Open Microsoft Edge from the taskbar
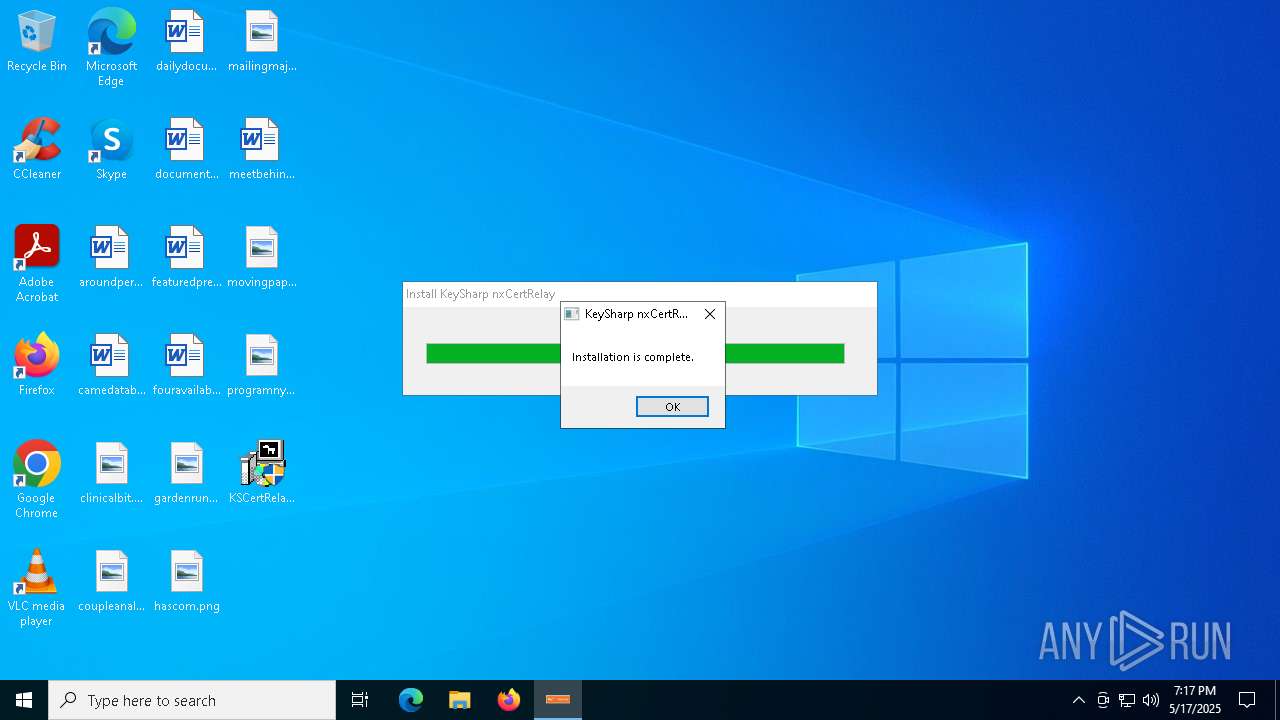 click(411, 700)
